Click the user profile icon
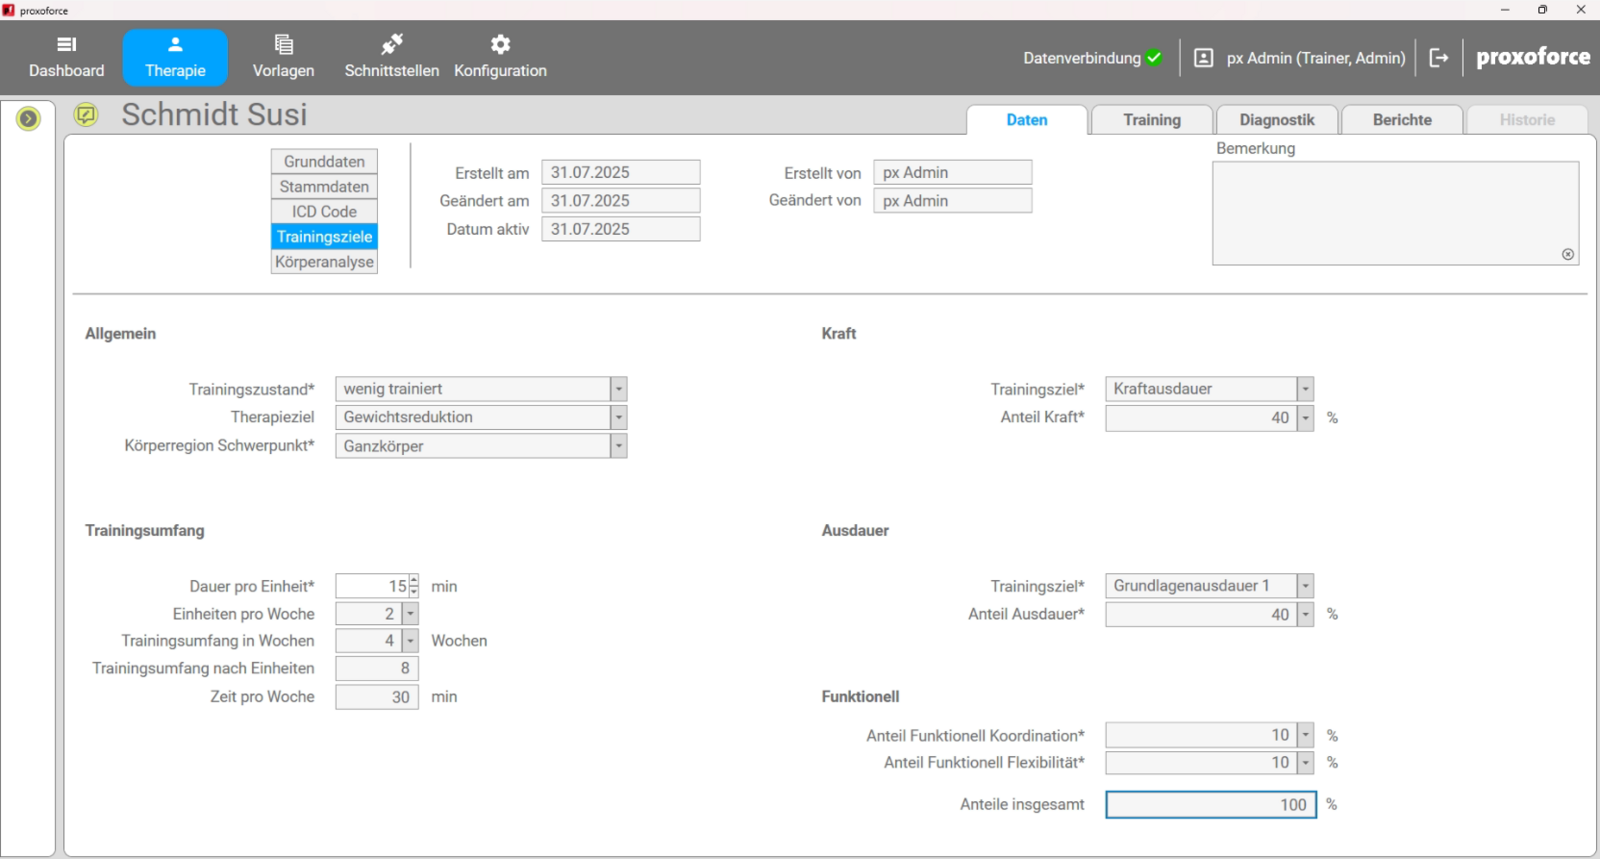 tap(1204, 58)
